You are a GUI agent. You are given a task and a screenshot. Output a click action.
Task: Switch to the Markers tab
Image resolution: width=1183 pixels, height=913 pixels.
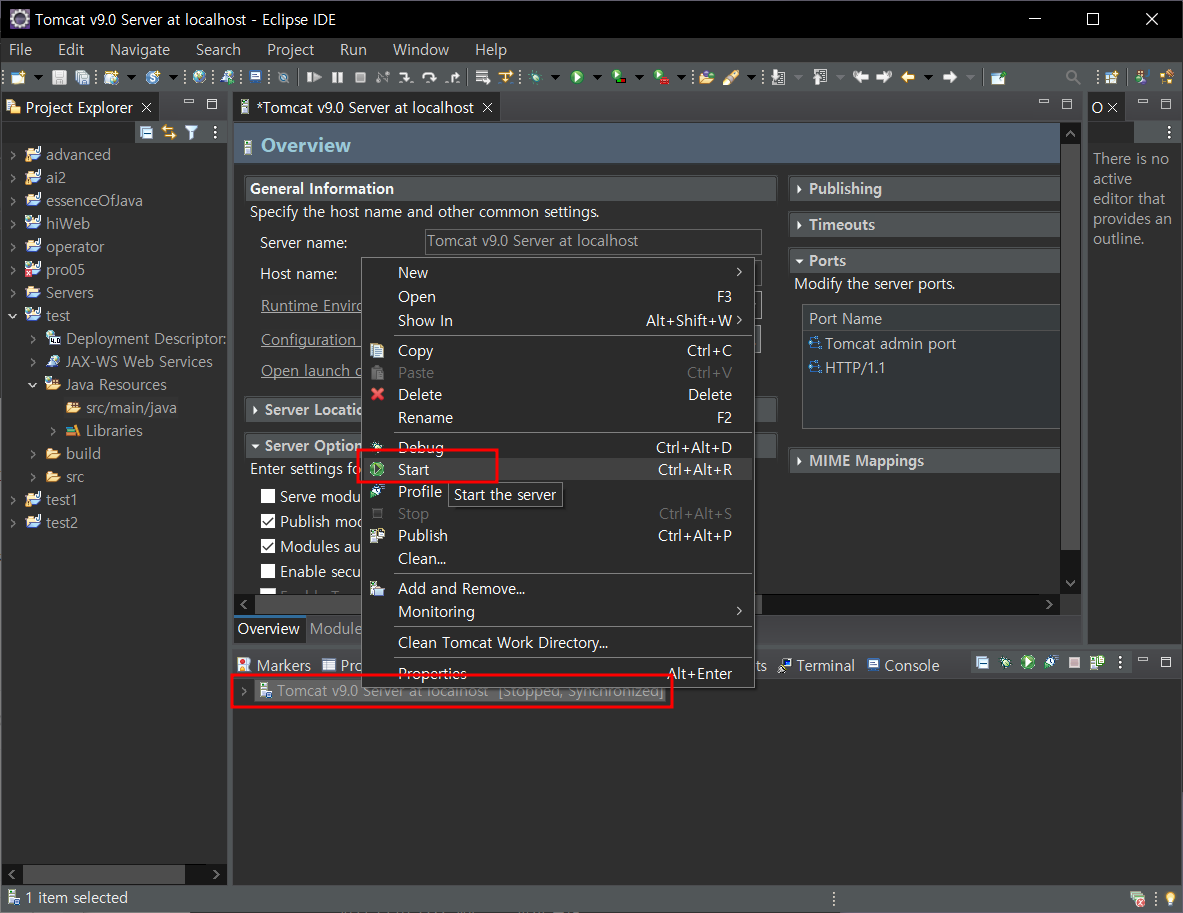[274, 666]
